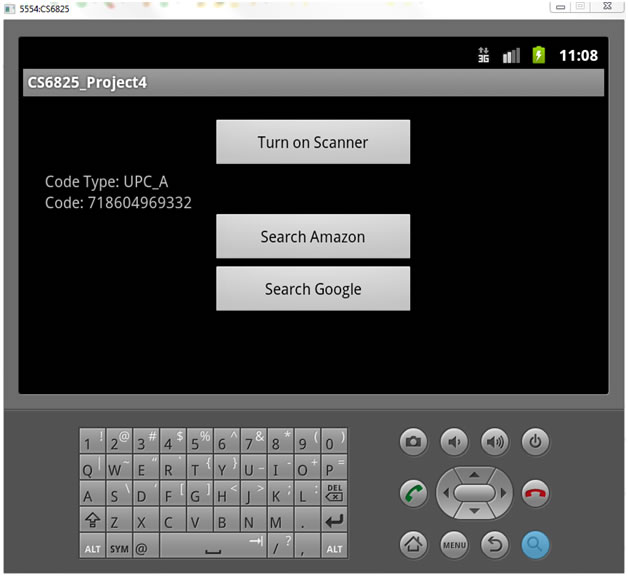Click the Turn on Scanner button

coord(313,142)
